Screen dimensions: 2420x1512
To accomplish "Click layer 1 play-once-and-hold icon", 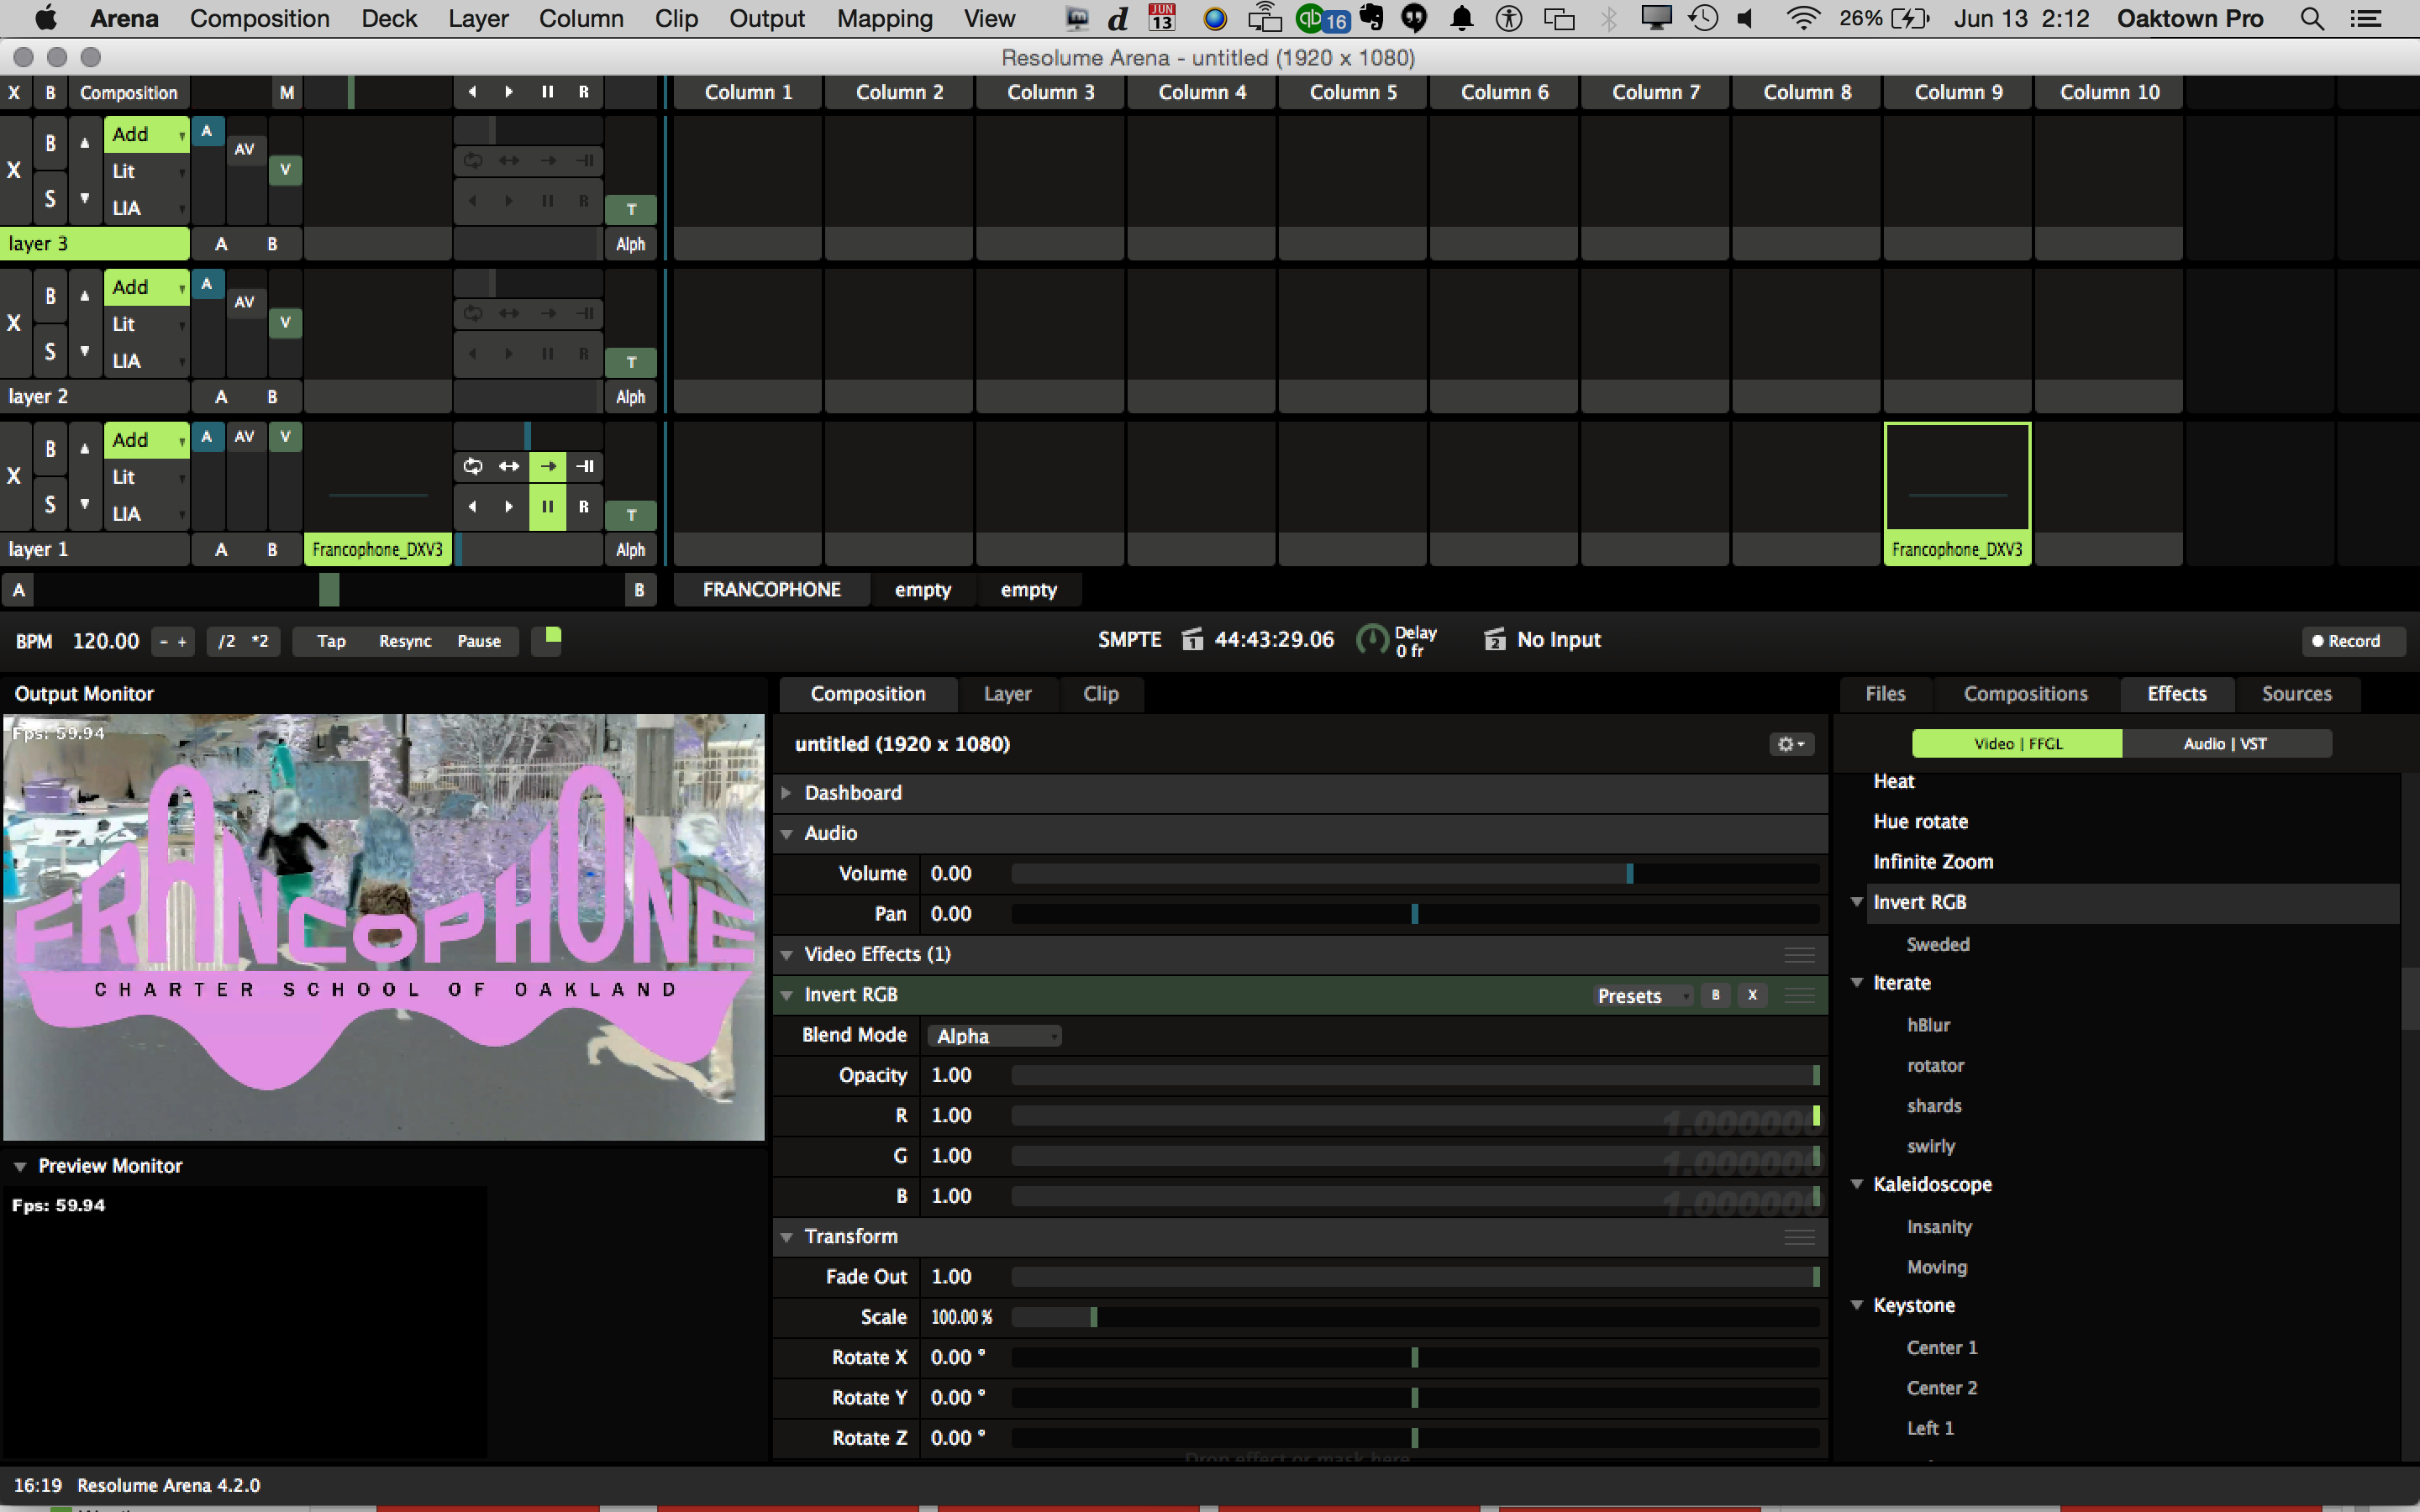I will point(585,466).
